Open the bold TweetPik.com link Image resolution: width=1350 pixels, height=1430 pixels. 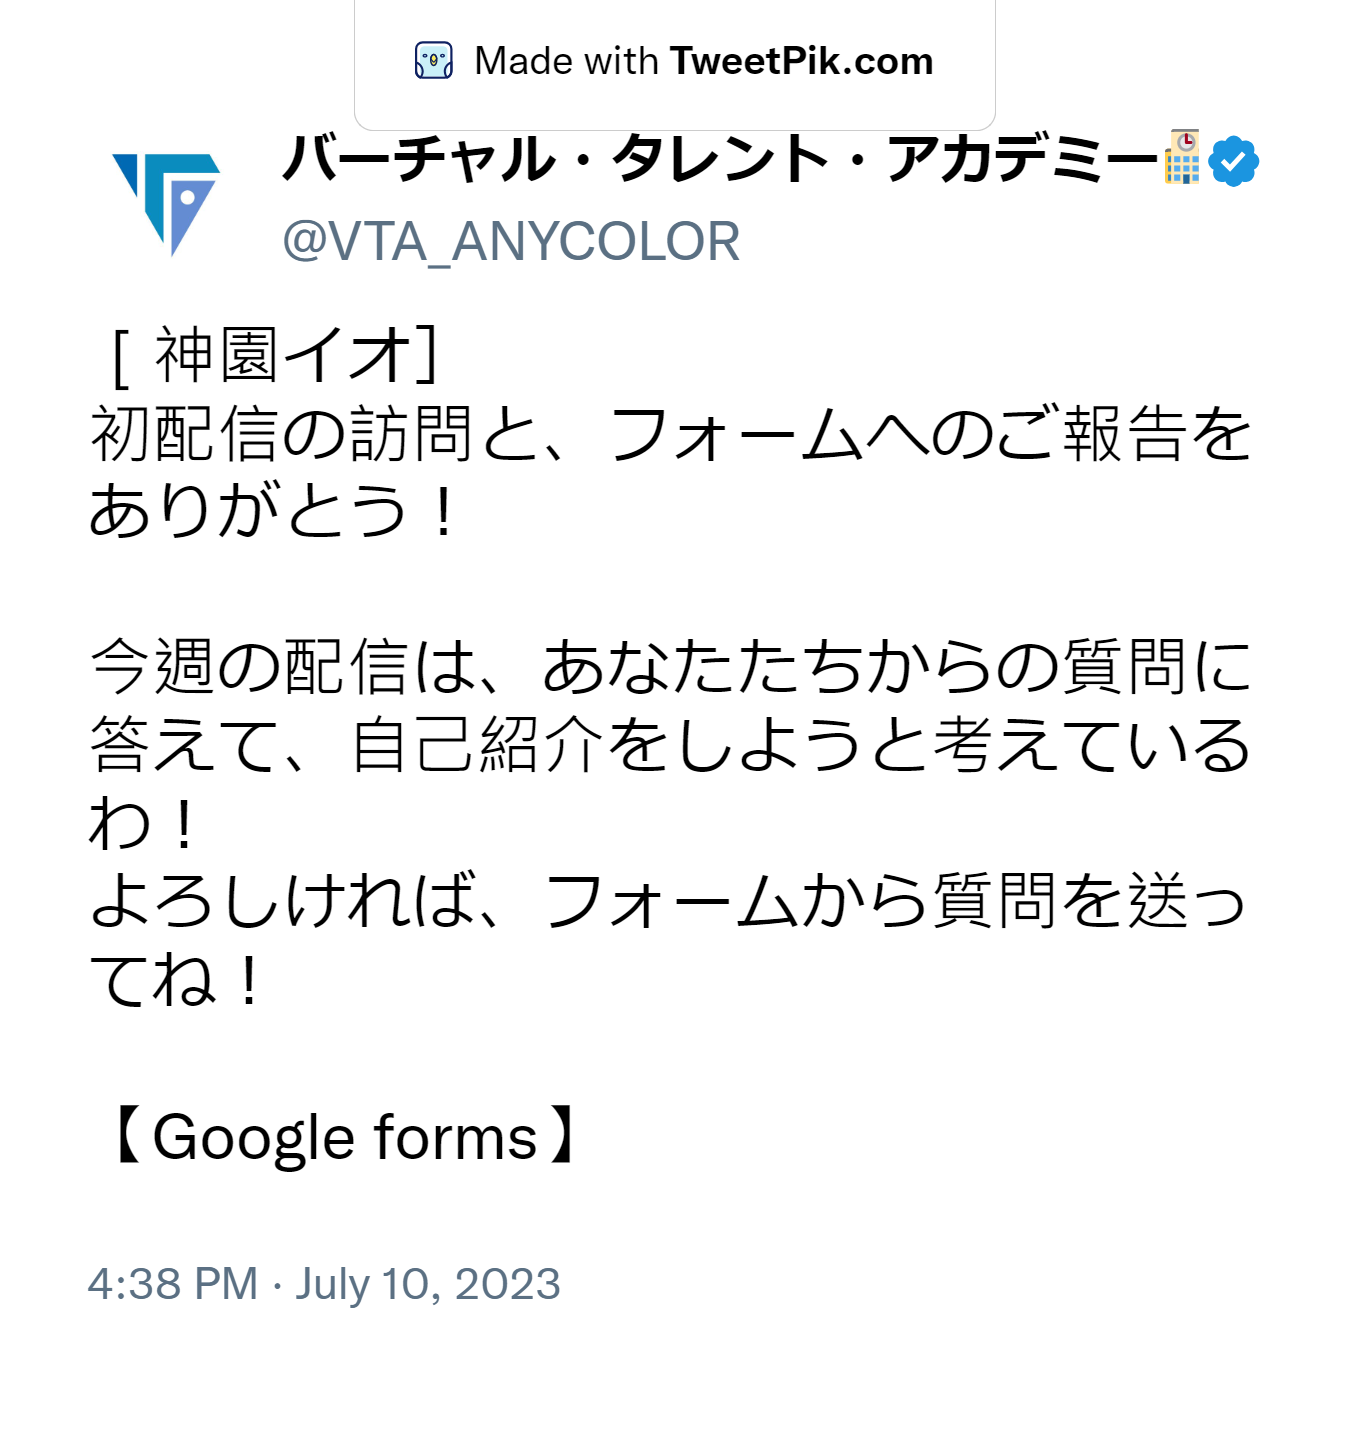pos(801,61)
